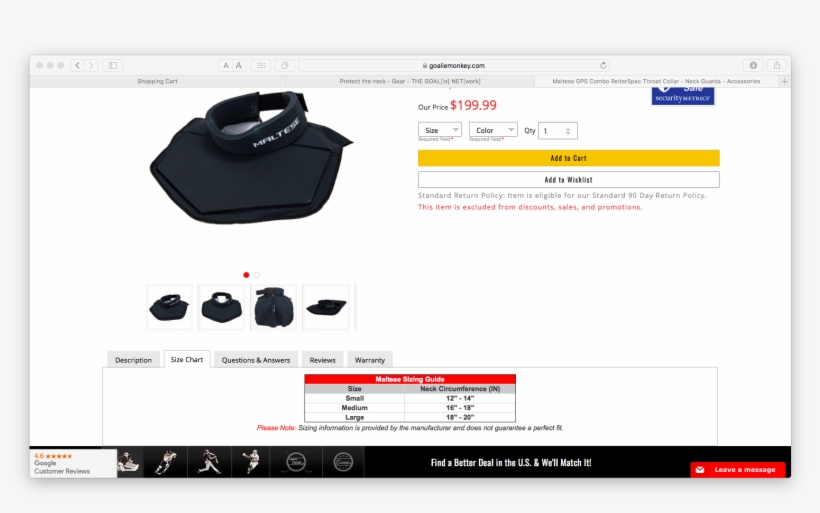The image size is (820, 513).
Task: Reload the page with refresh icon
Action: tap(603, 65)
